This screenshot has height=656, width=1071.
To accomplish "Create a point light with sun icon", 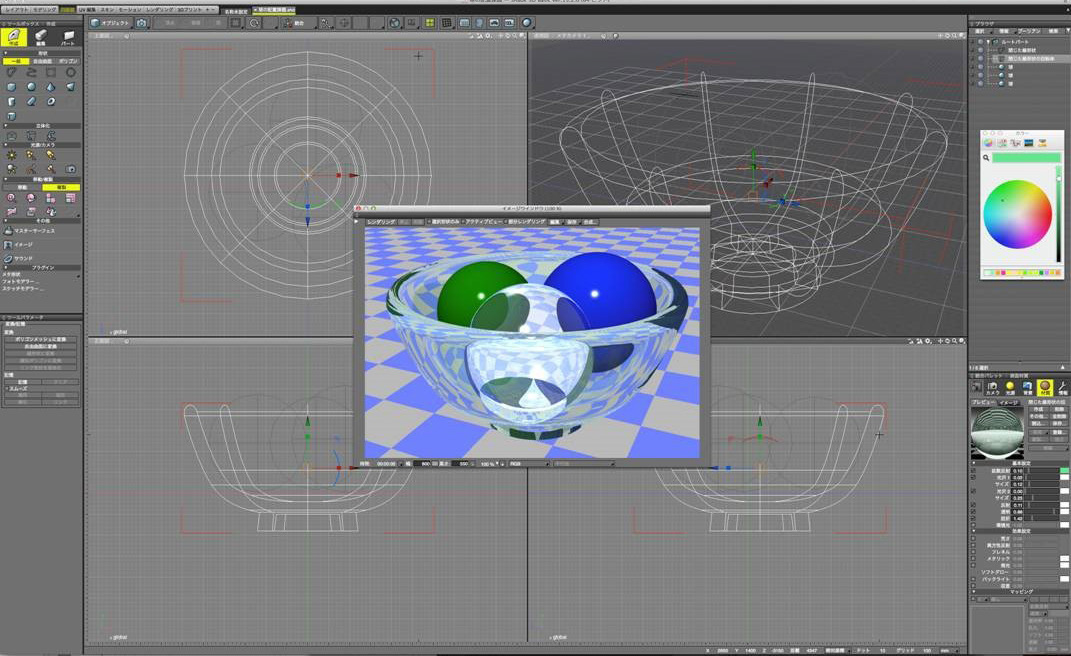I will click(12, 155).
